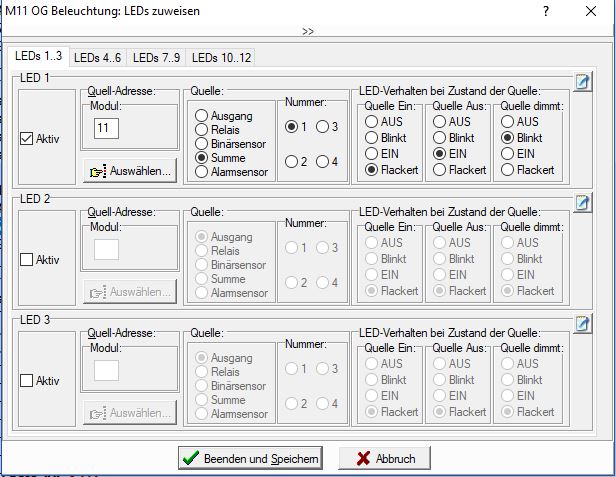The image size is (616, 477).
Task: Click Beenden und Speichern button
Action: pyautogui.click(x=250, y=459)
